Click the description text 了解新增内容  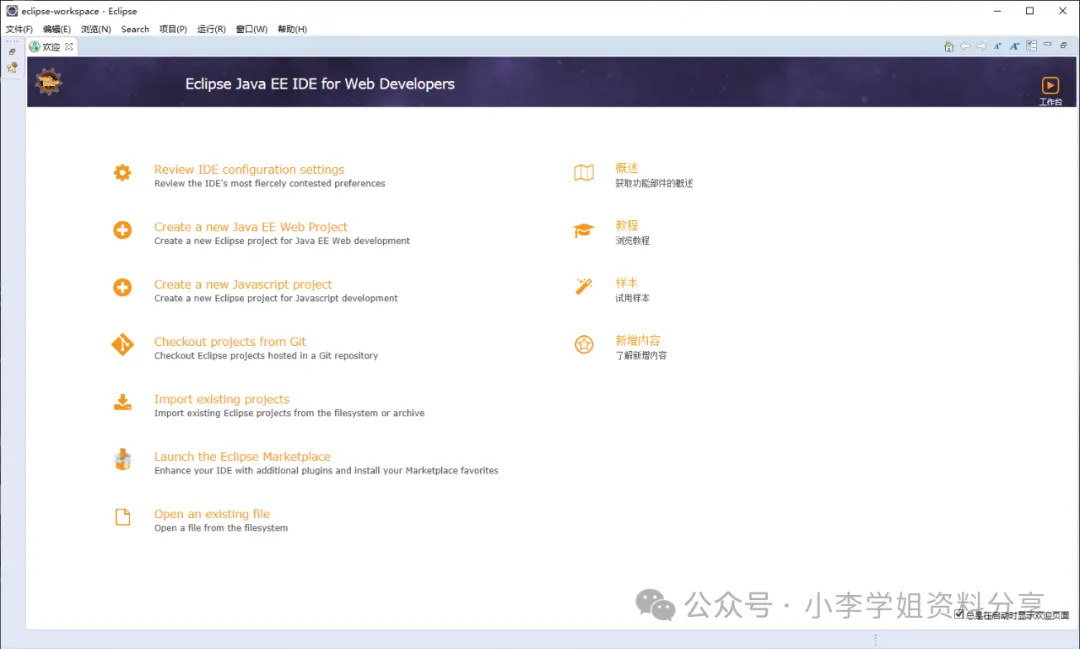point(641,356)
